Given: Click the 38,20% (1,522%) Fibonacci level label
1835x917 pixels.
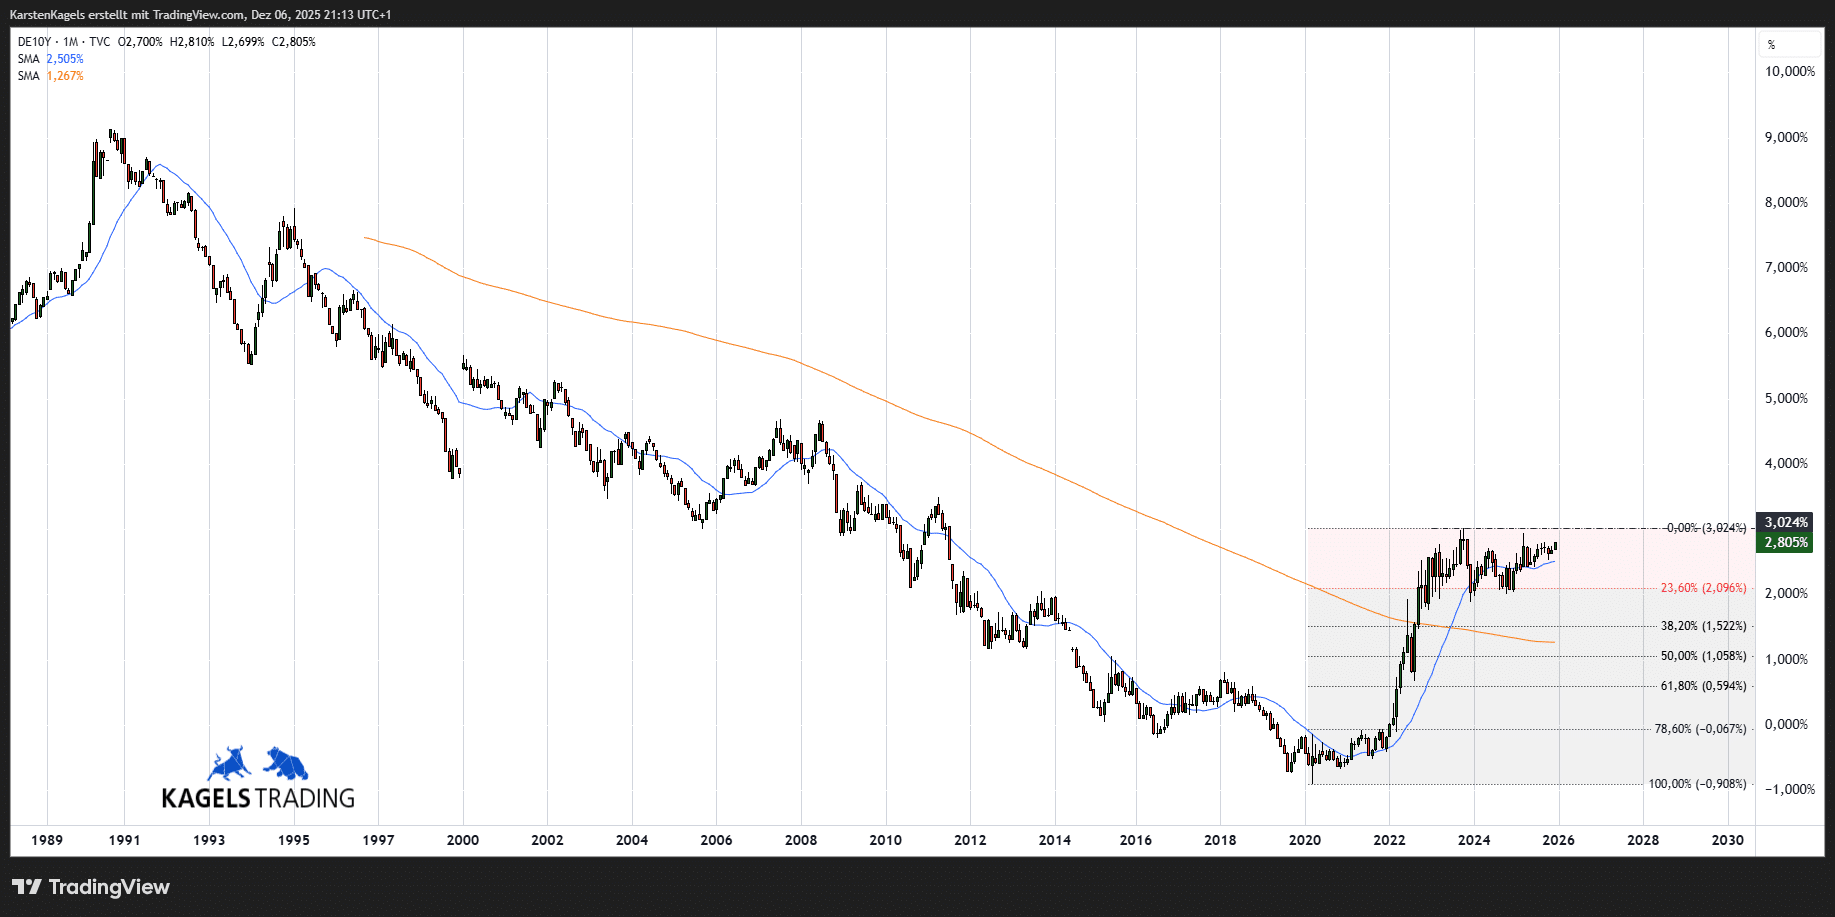Looking at the screenshot, I should 1703,626.
